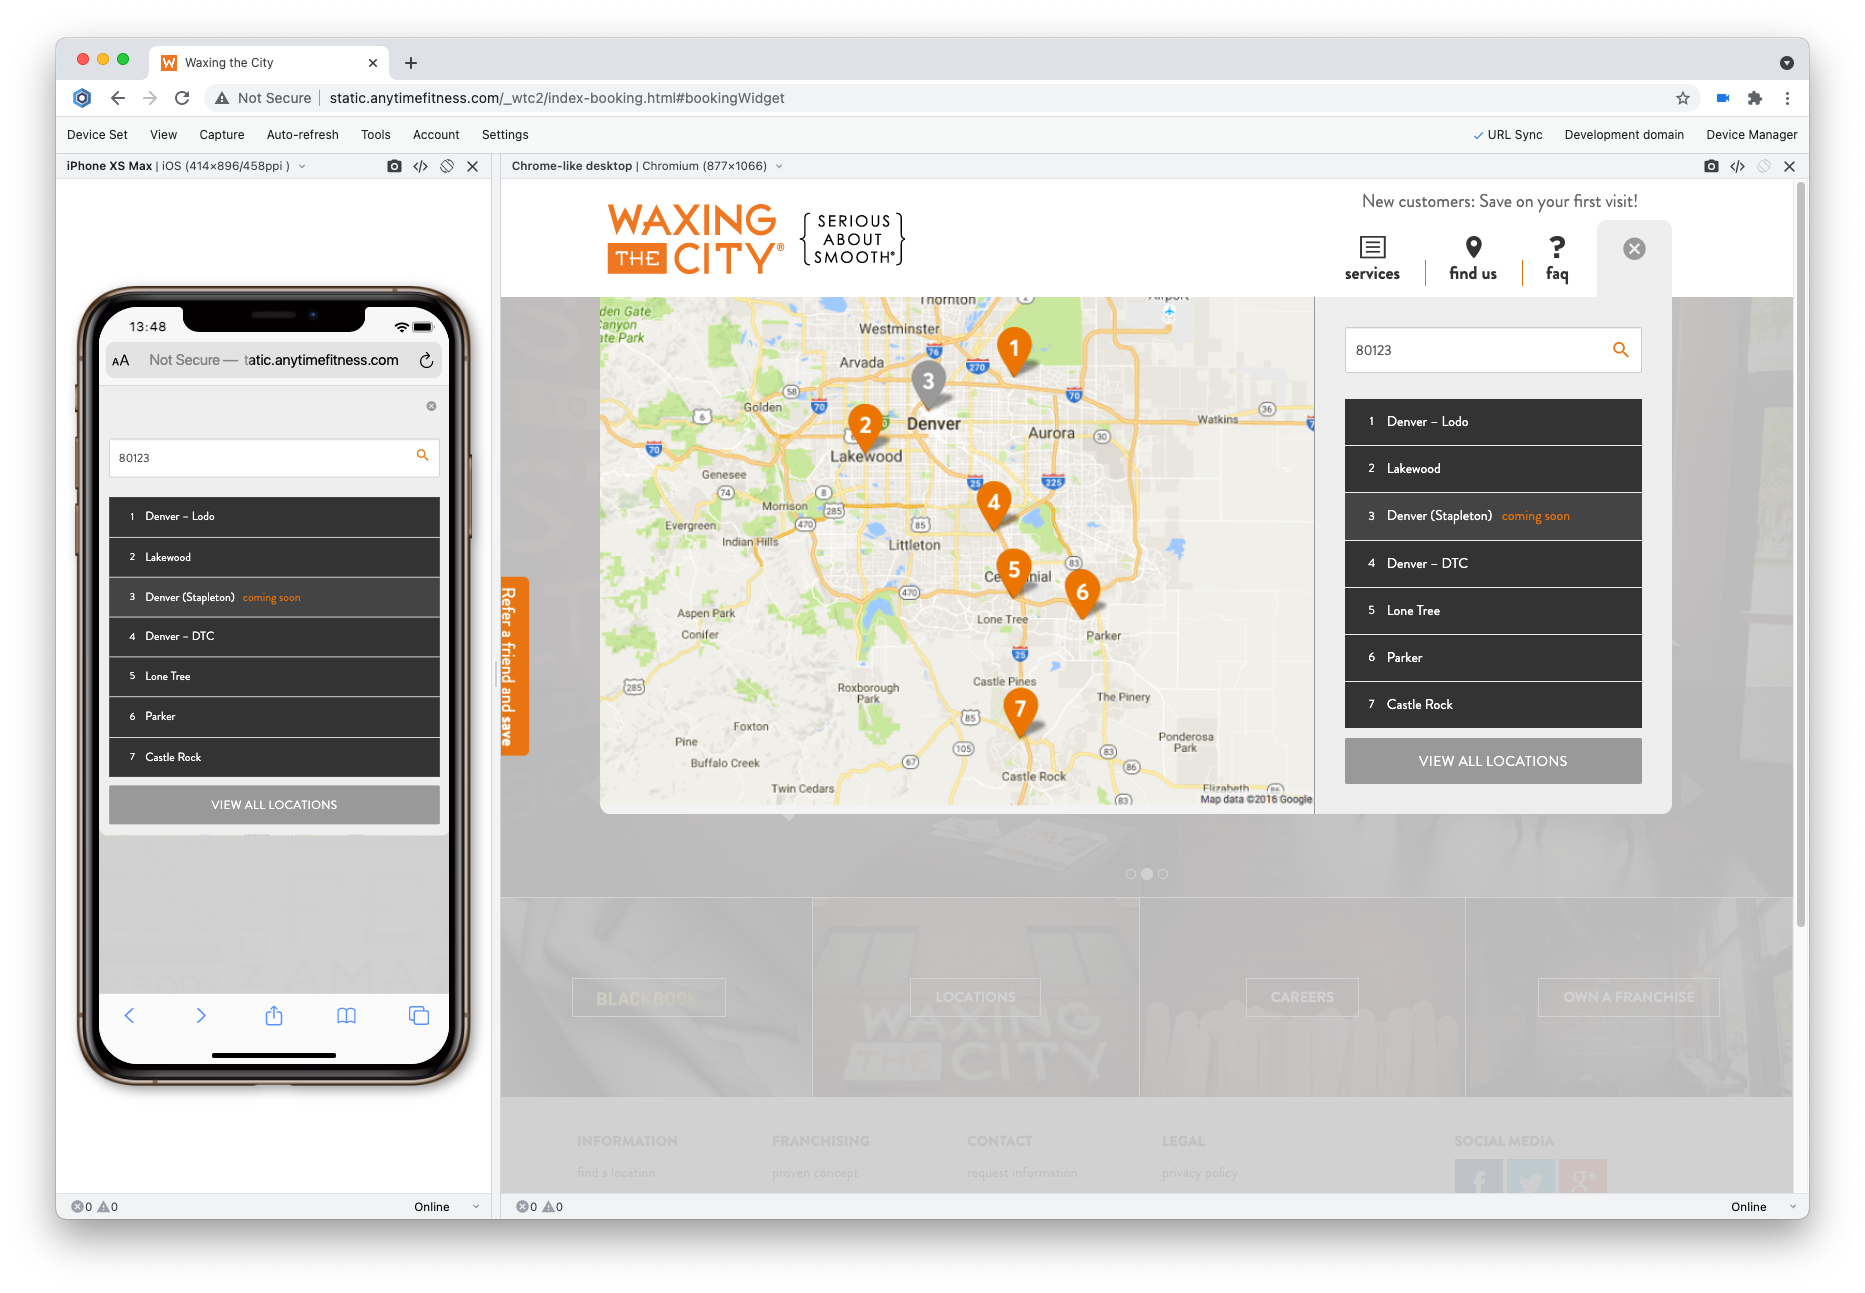Select Lakewood in desktop location list
This screenshot has height=1293, width=1865.
click(x=1493, y=469)
